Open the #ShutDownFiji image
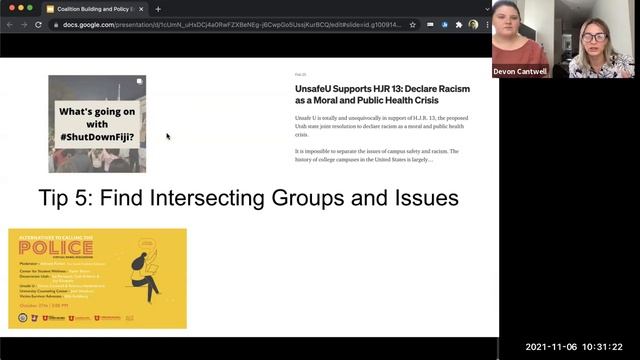The image size is (640, 360). [x=97, y=124]
